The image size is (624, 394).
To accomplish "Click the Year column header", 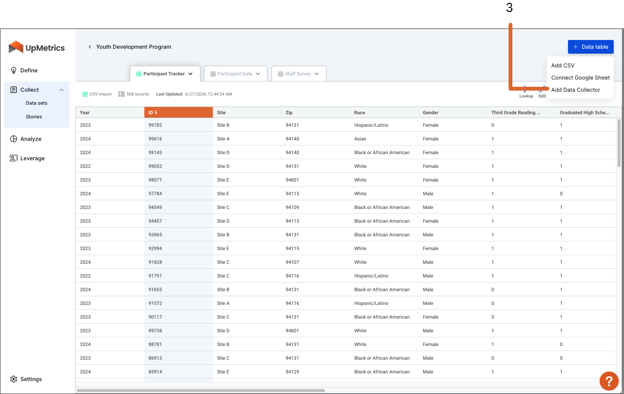I will coord(110,113).
